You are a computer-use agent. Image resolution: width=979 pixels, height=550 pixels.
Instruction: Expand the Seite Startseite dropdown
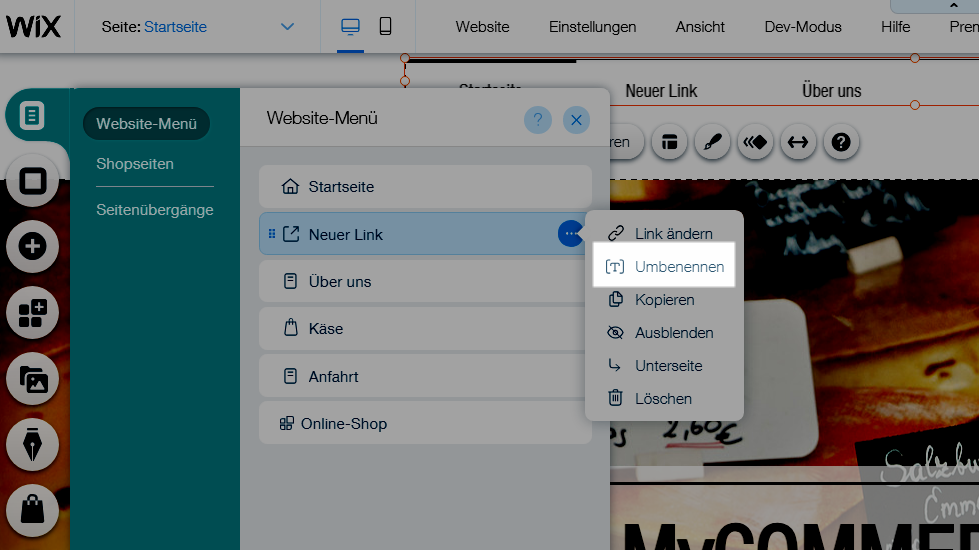coord(288,27)
